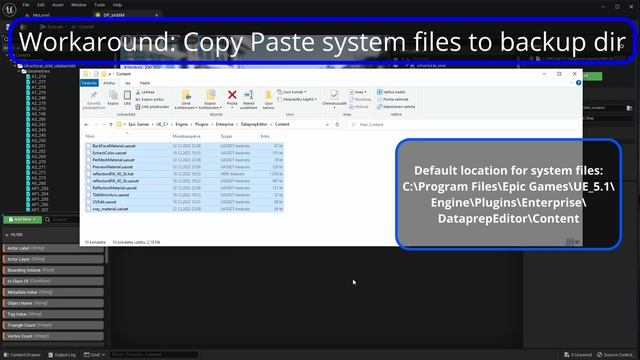Open the Näytä ribbon tab
The image size is (640, 360).
(145, 83)
